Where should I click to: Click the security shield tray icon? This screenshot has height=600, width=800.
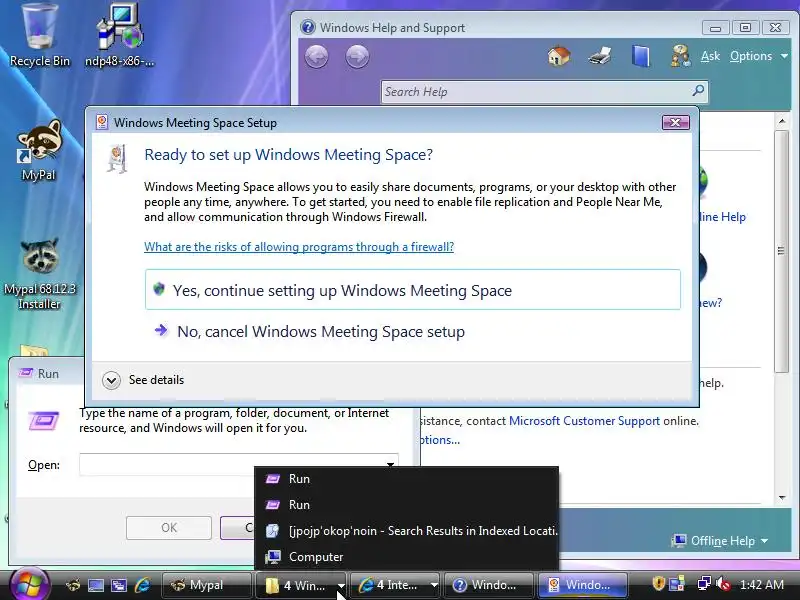tap(659, 583)
